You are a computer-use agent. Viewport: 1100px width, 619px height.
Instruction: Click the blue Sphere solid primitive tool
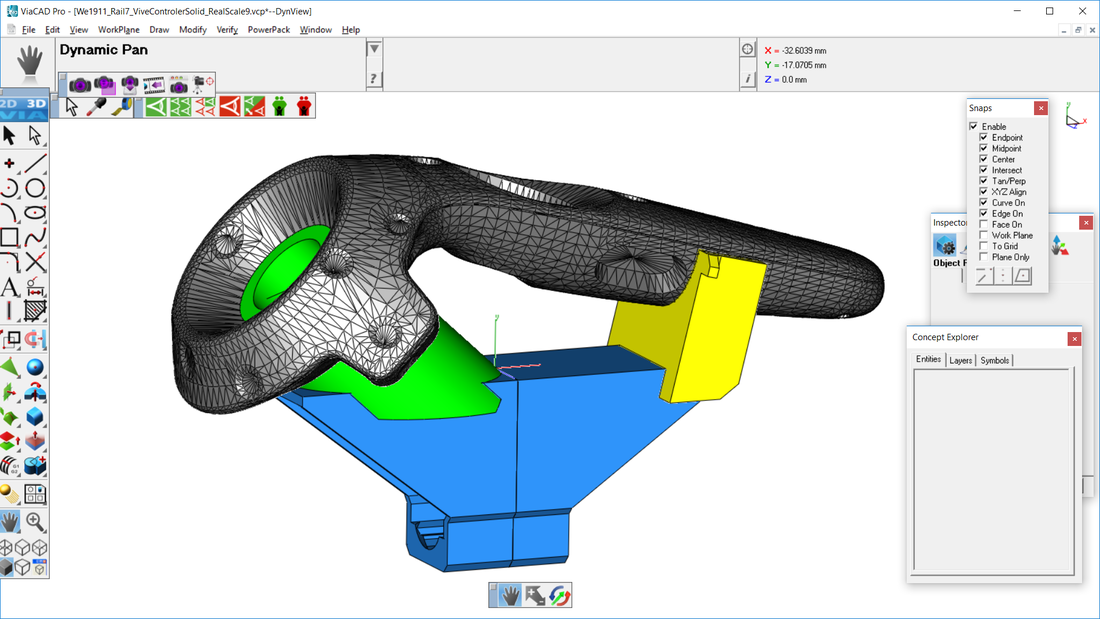tap(36, 368)
